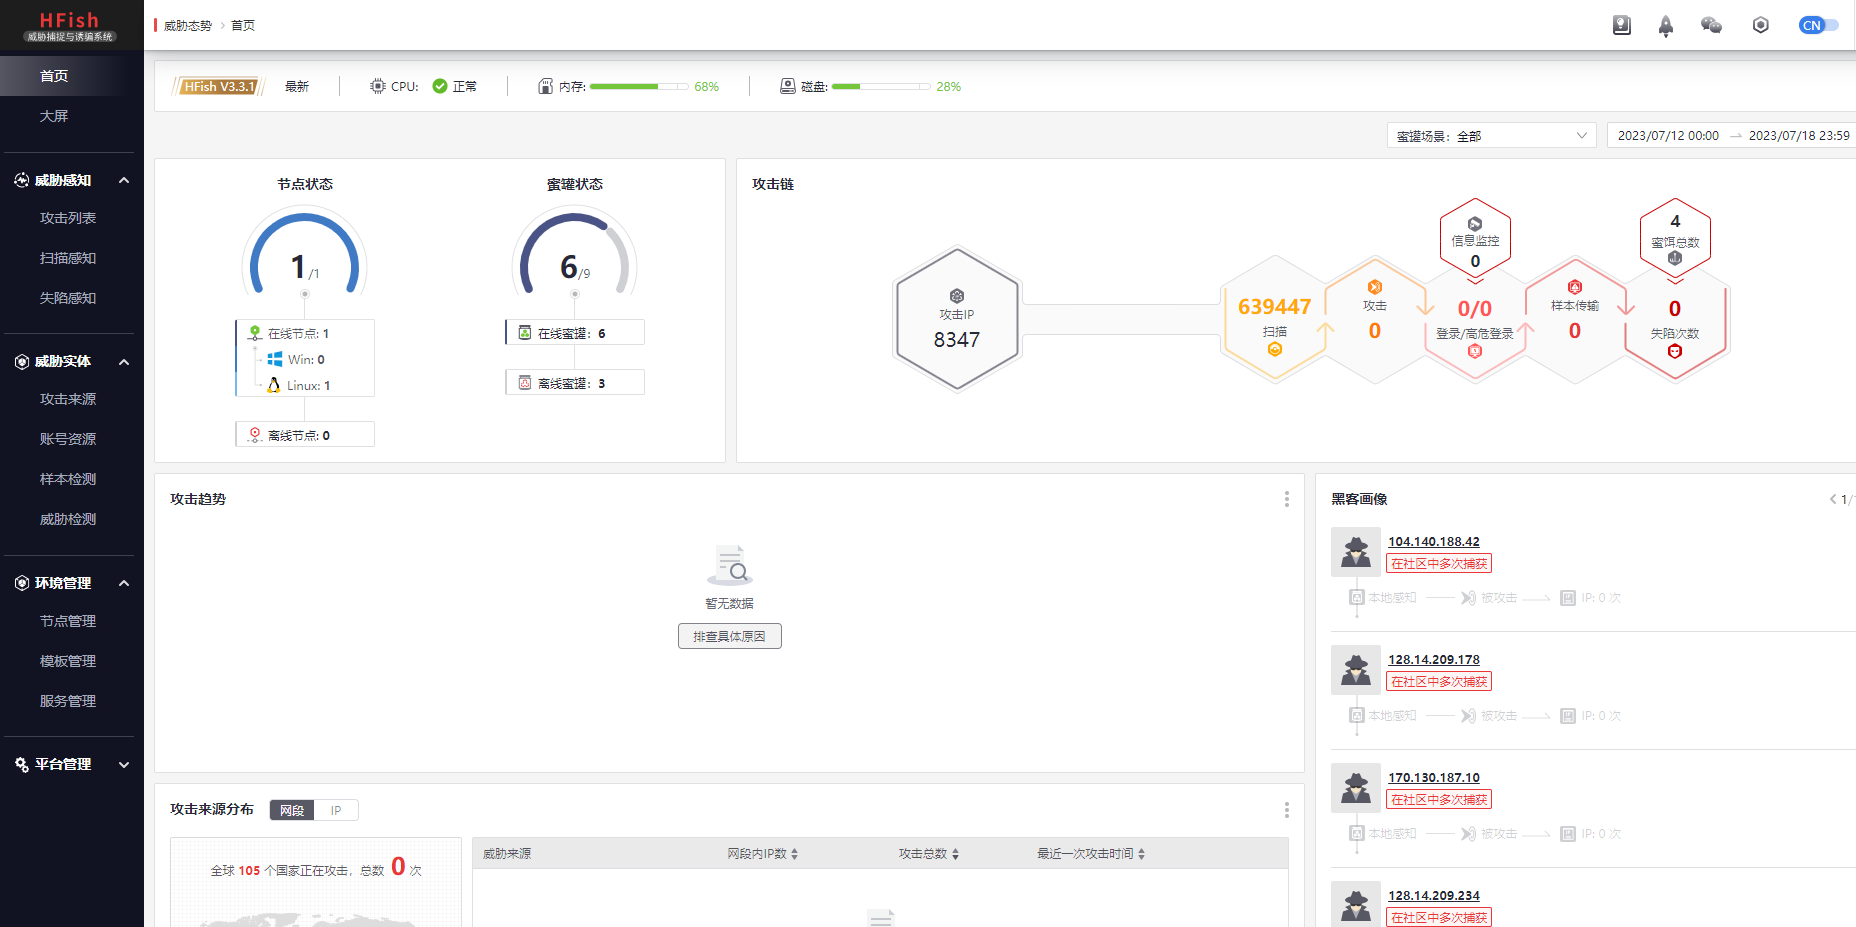Image resolution: width=1856 pixels, height=927 pixels.
Task: Click the 节点状态 gauge
Action: coord(304,252)
